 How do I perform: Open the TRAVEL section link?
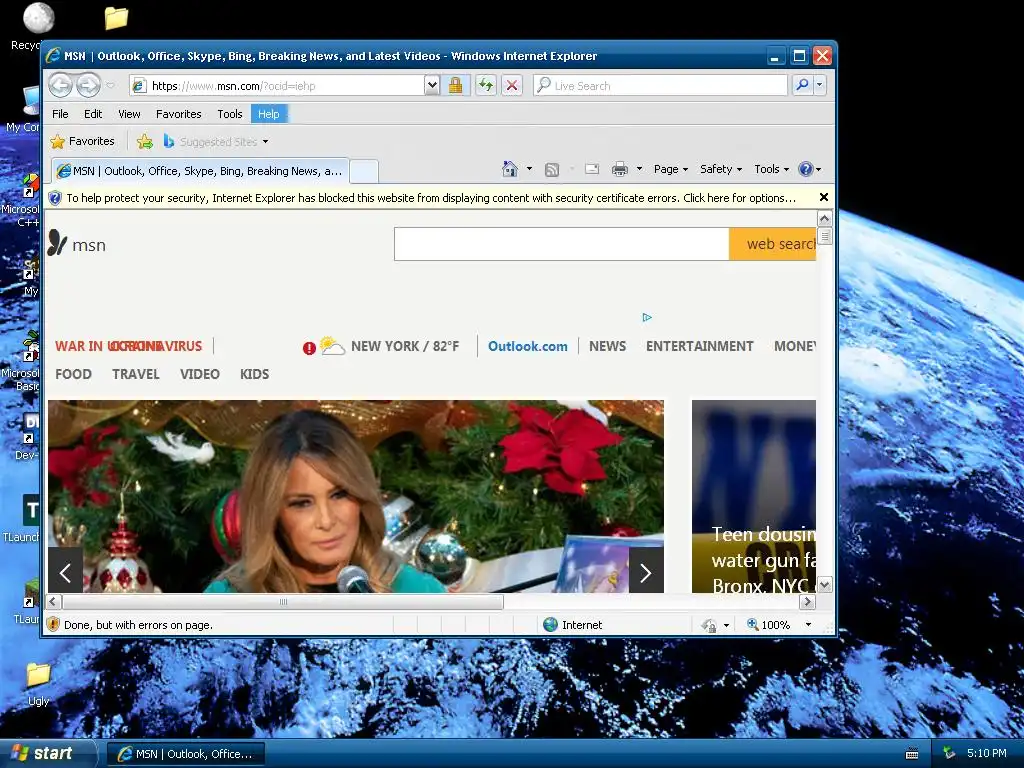click(135, 374)
